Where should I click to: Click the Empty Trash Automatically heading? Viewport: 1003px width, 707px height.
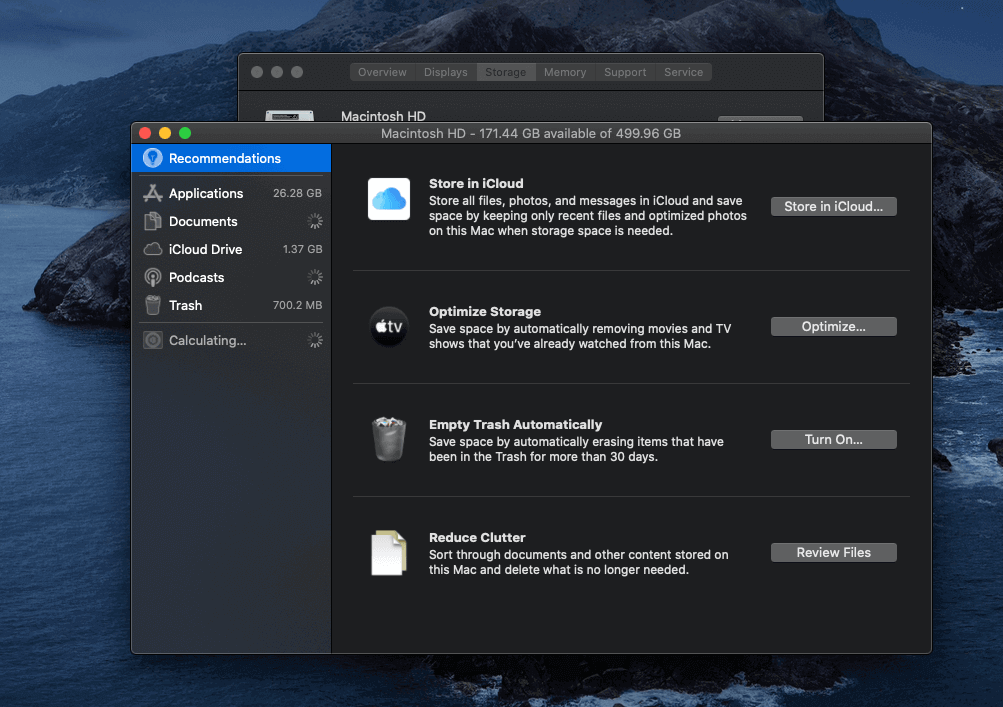516,424
